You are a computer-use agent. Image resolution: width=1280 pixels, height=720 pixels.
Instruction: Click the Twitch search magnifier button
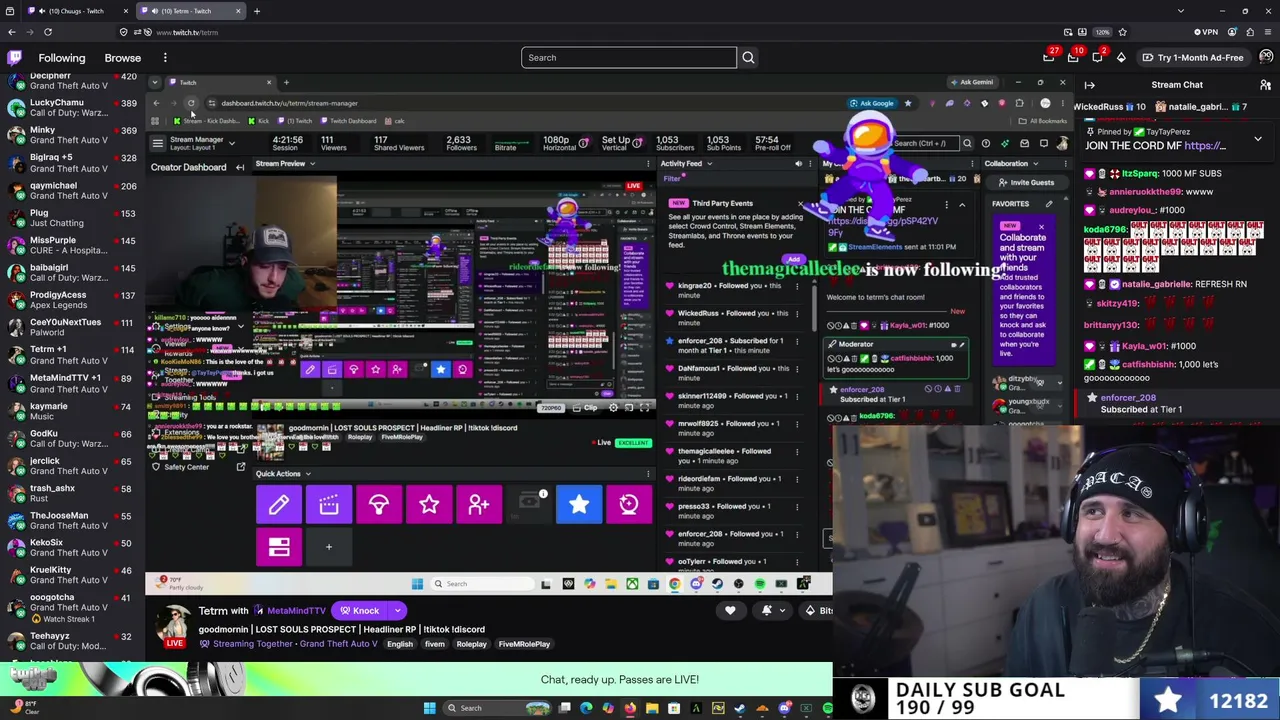(748, 57)
